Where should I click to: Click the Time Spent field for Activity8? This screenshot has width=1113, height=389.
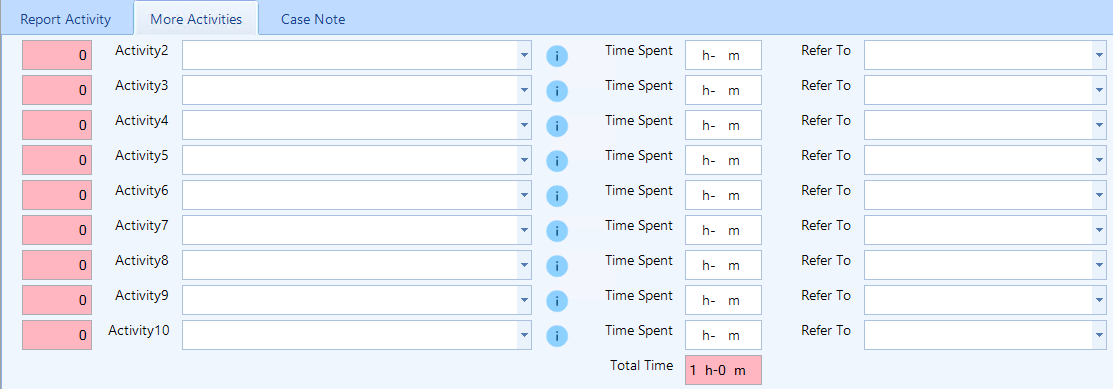(x=723, y=265)
